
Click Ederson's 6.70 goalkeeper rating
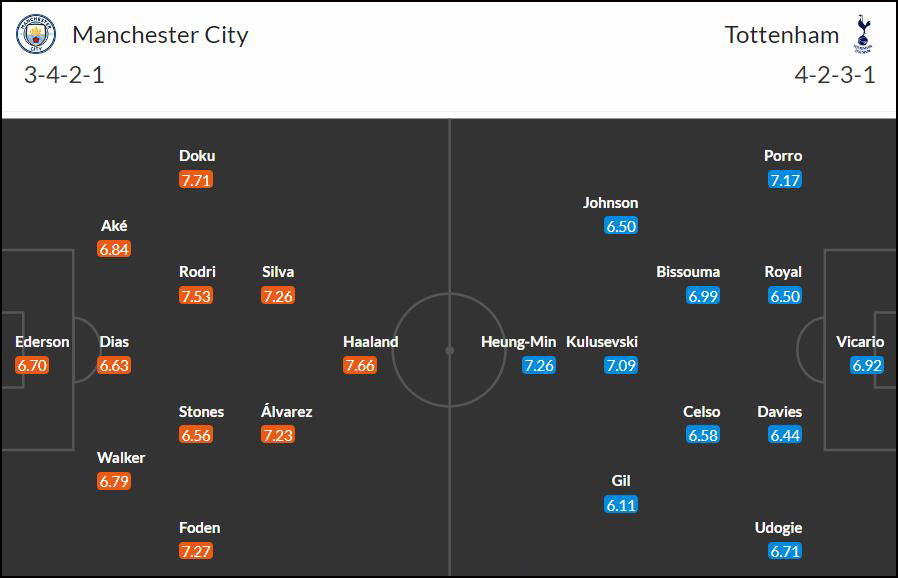(32, 365)
